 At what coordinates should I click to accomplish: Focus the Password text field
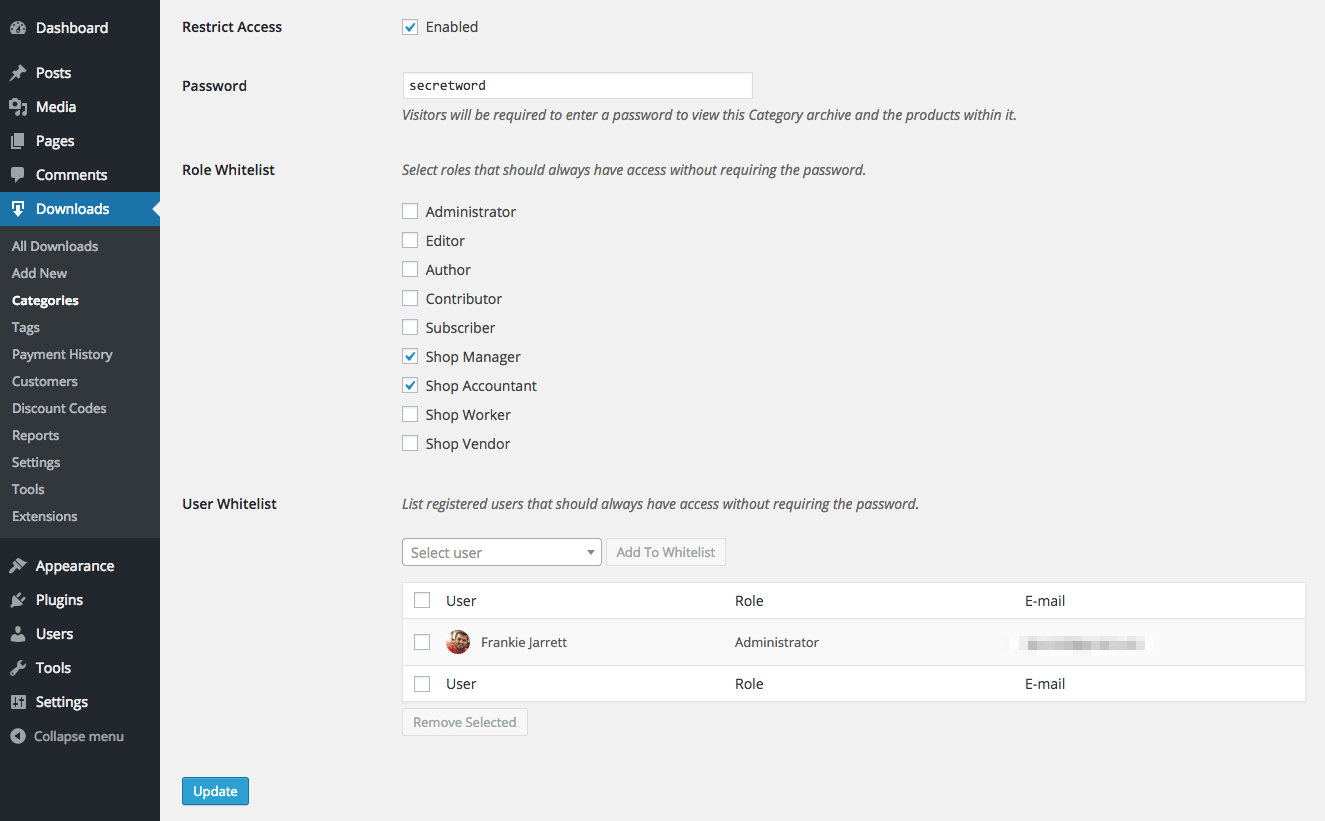point(577,86)
